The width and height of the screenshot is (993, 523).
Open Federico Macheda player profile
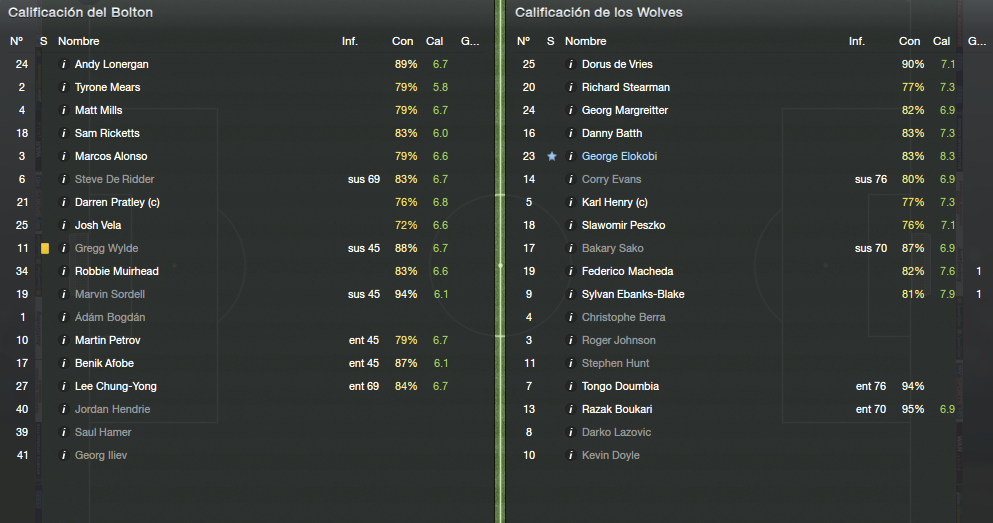click(627, 271)
